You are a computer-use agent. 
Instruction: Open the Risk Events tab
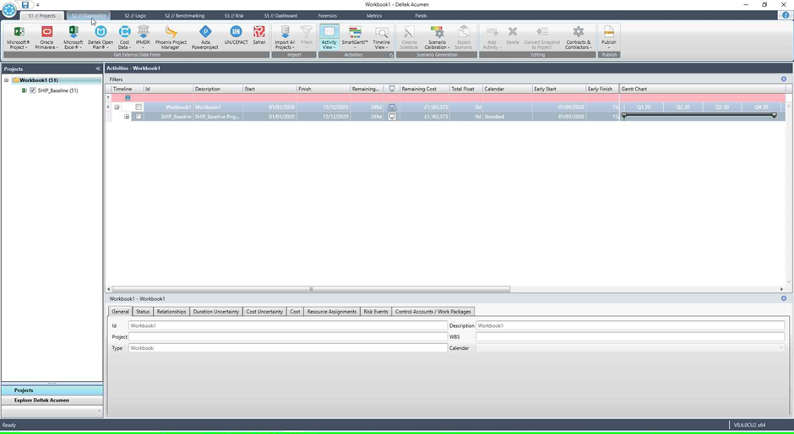point(376,311)
